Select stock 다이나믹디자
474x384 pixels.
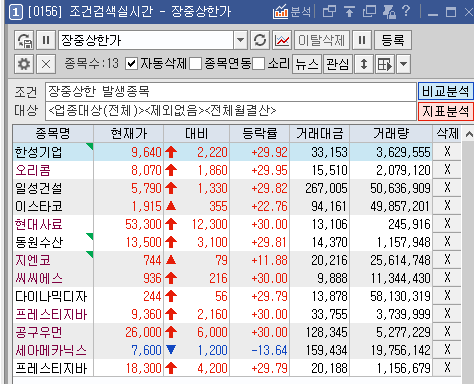(x=51, y=296)
